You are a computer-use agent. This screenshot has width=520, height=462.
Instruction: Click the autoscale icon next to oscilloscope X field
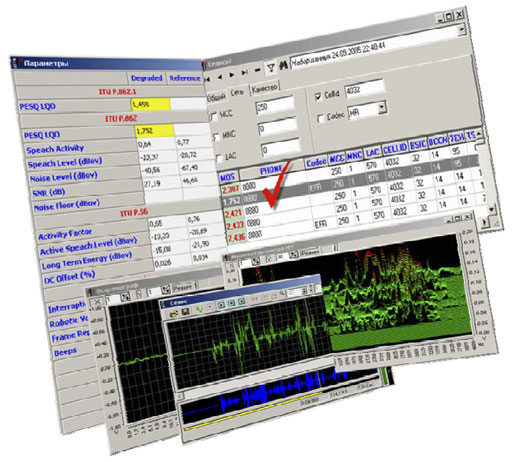pos(125,297)
